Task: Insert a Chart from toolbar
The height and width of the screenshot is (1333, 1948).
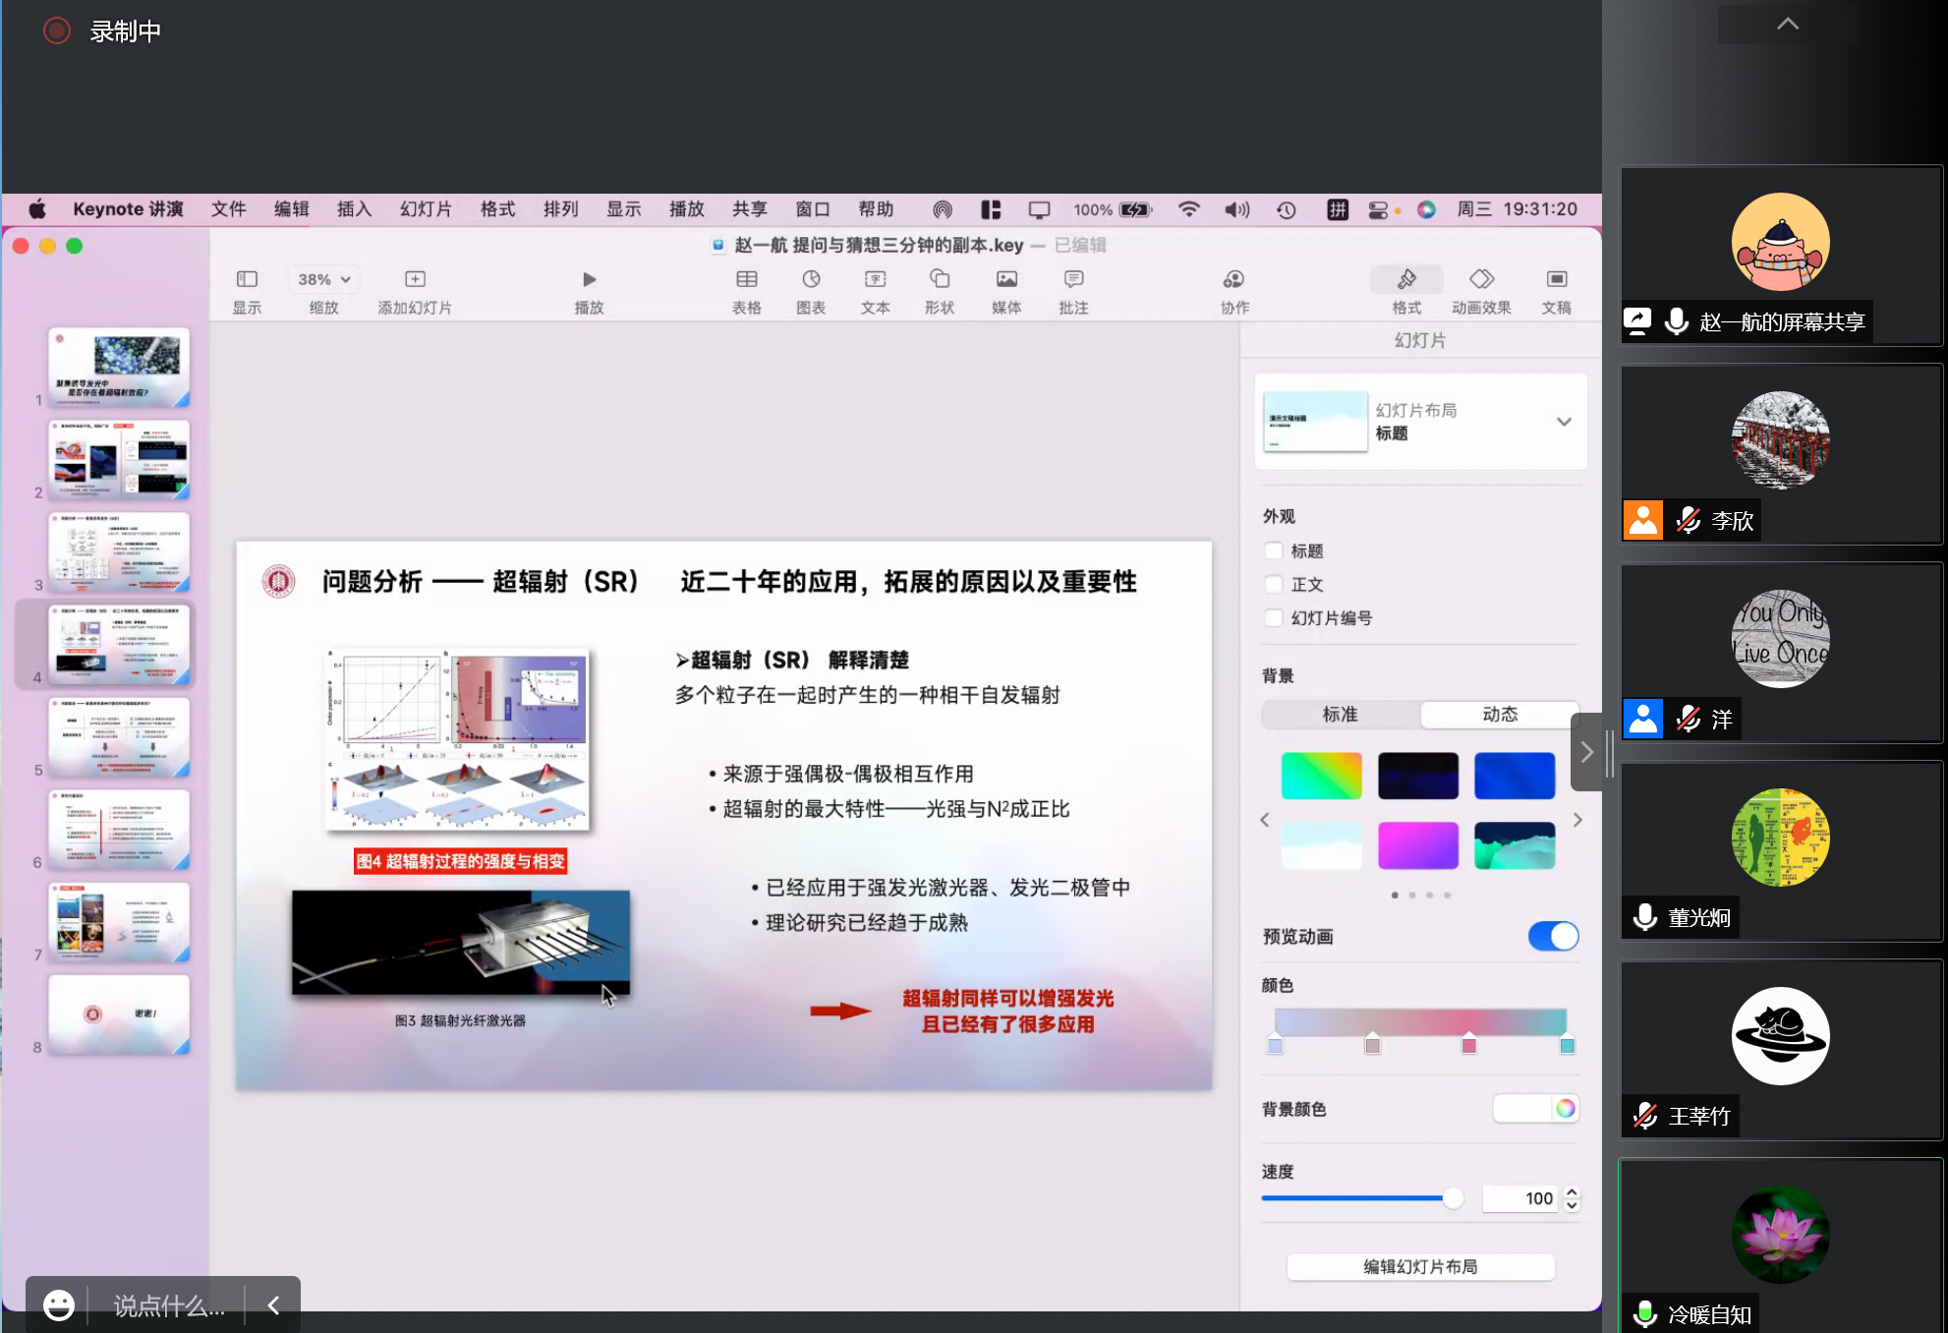Action: [x=810, y=280]
